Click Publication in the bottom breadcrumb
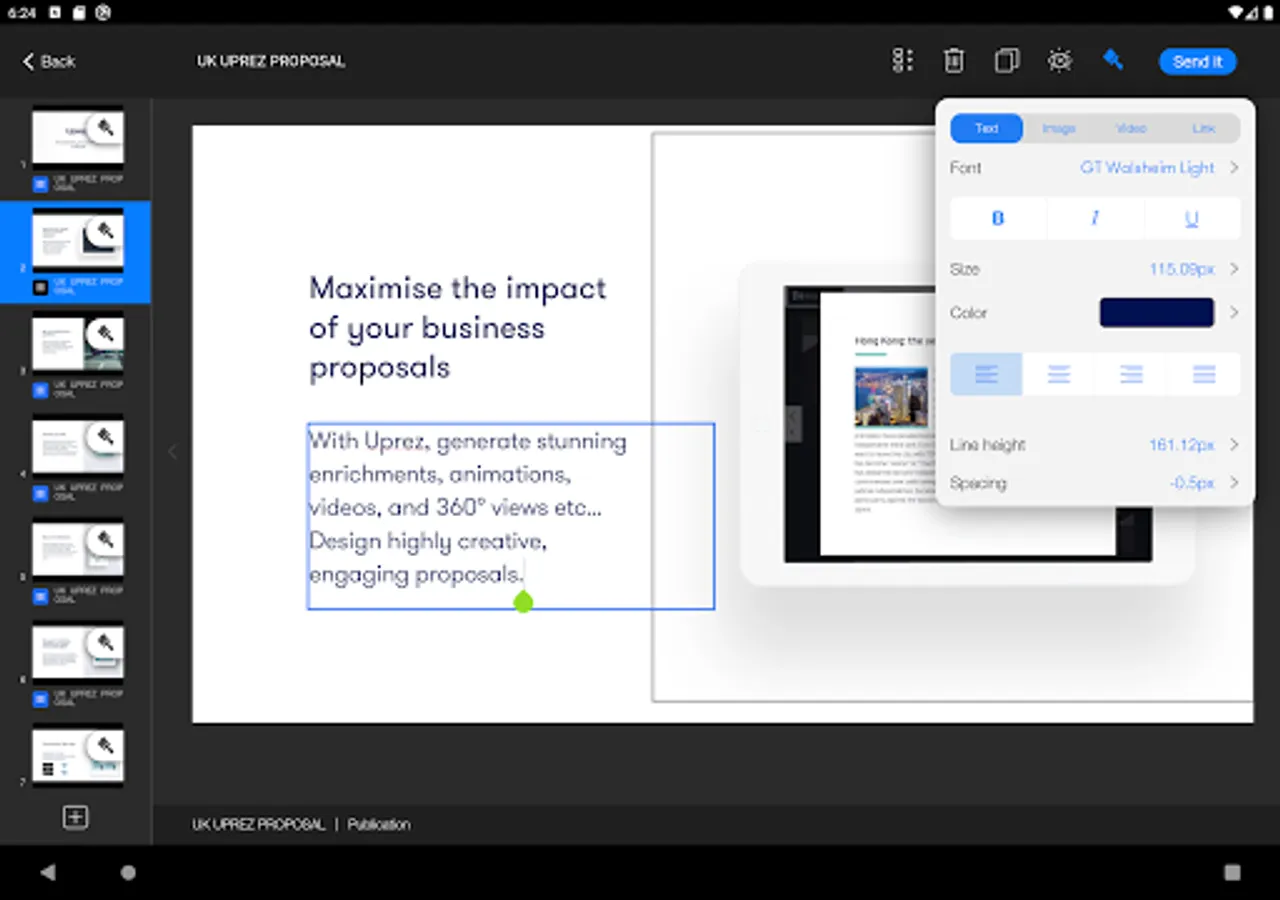Viewport: 1280px width, 900px height. [x=379, y=825]
